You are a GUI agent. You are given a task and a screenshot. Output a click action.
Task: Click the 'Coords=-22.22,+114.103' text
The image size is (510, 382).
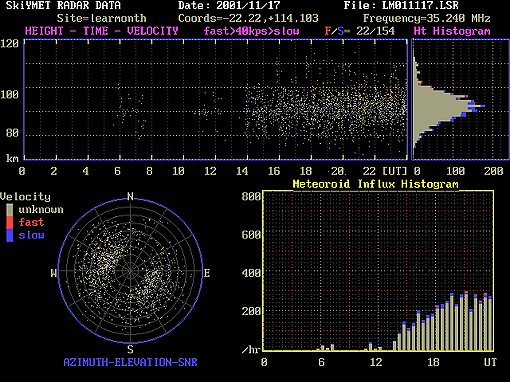[248, 18]
